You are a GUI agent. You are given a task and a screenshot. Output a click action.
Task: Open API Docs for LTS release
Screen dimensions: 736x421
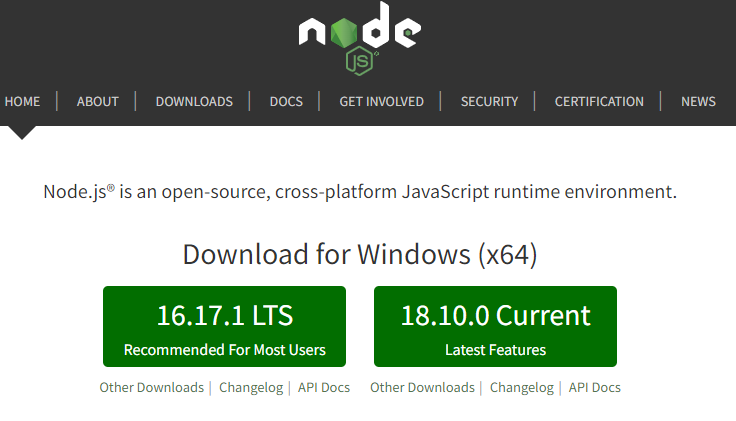pos(324,388)
